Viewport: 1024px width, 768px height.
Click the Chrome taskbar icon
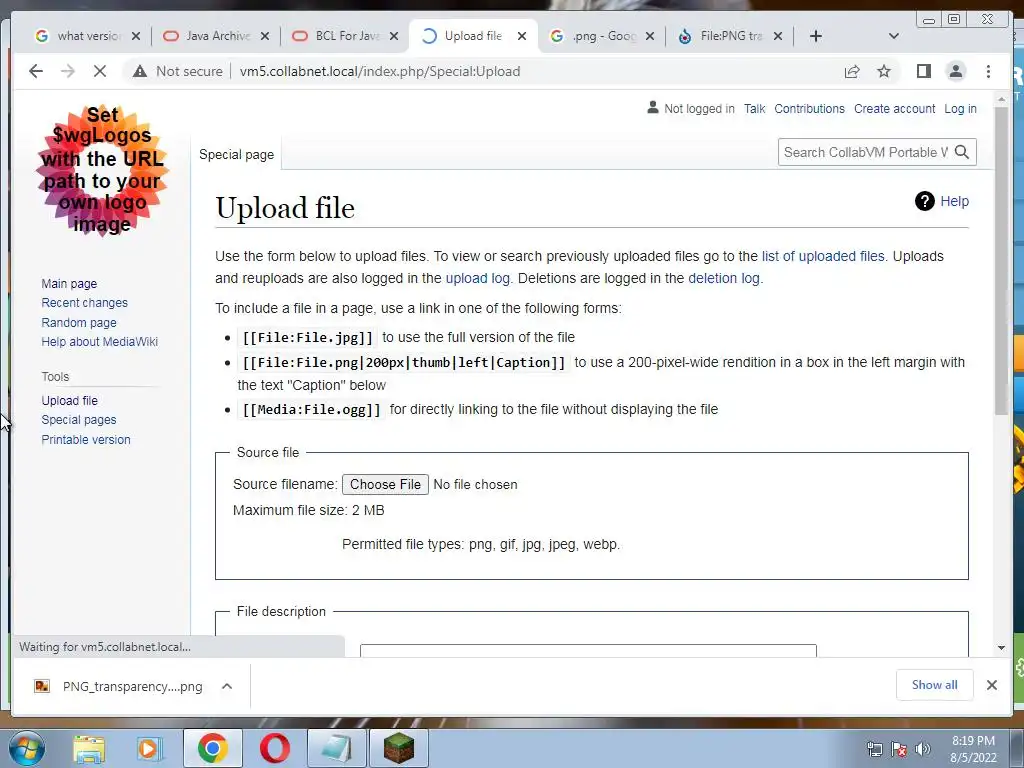tap(213, 748)
